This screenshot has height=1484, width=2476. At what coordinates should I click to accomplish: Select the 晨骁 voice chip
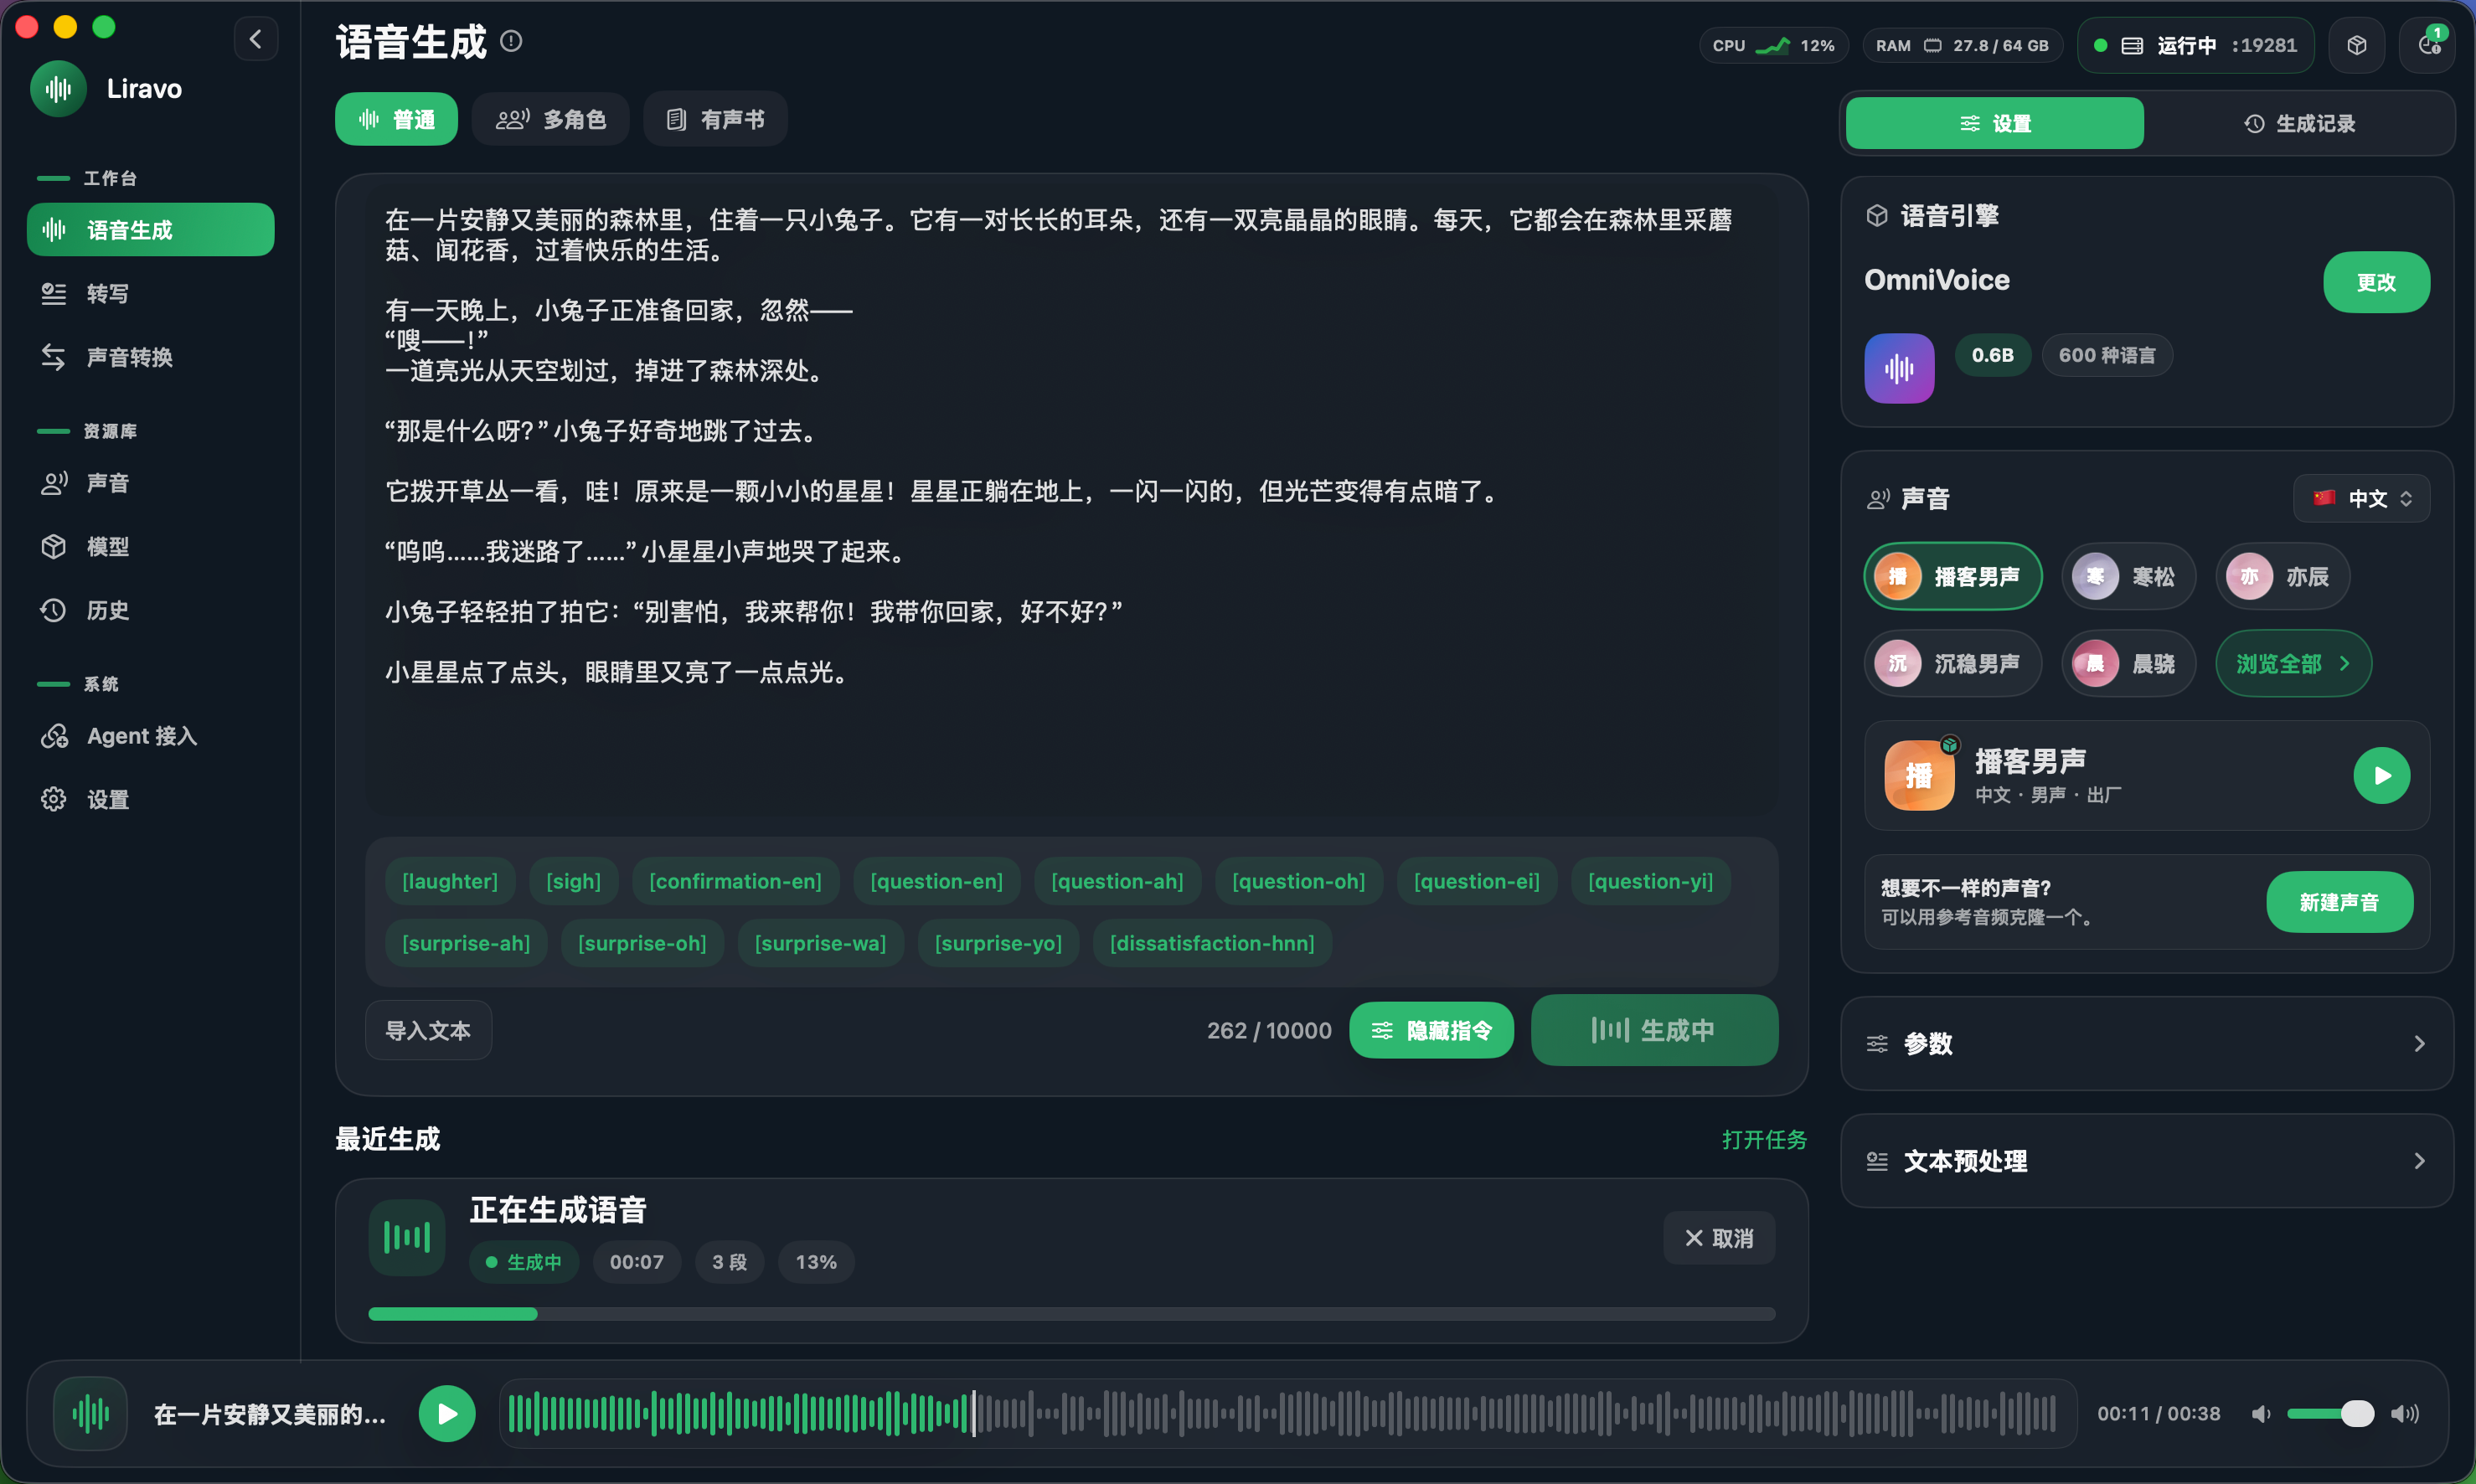point(2128,663)
